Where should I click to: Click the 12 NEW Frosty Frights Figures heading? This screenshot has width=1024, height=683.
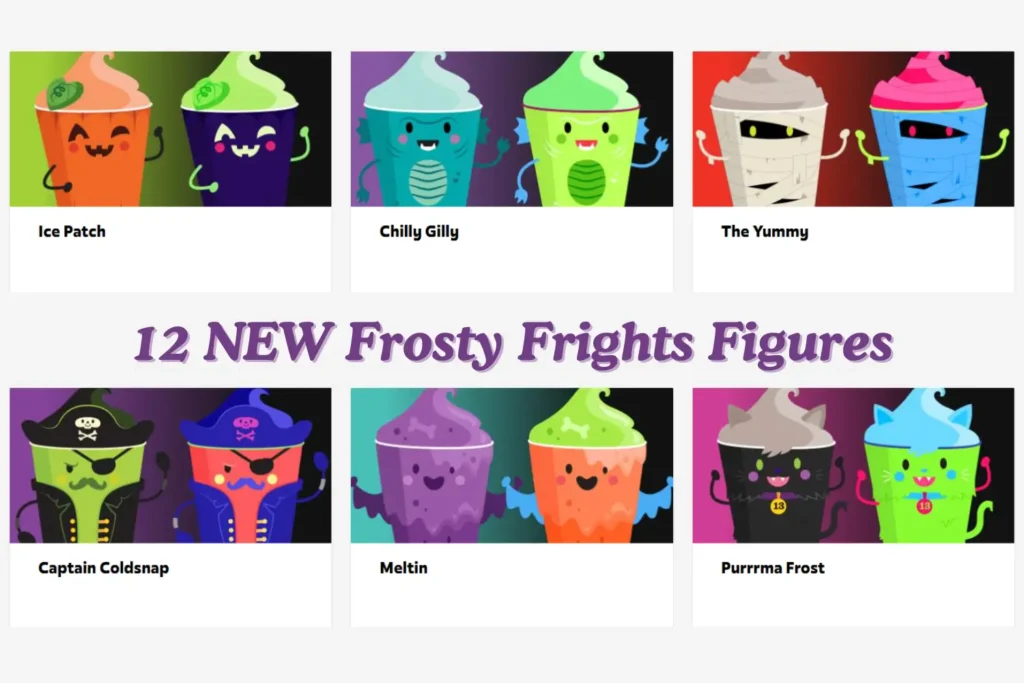[x=513, y=342]
